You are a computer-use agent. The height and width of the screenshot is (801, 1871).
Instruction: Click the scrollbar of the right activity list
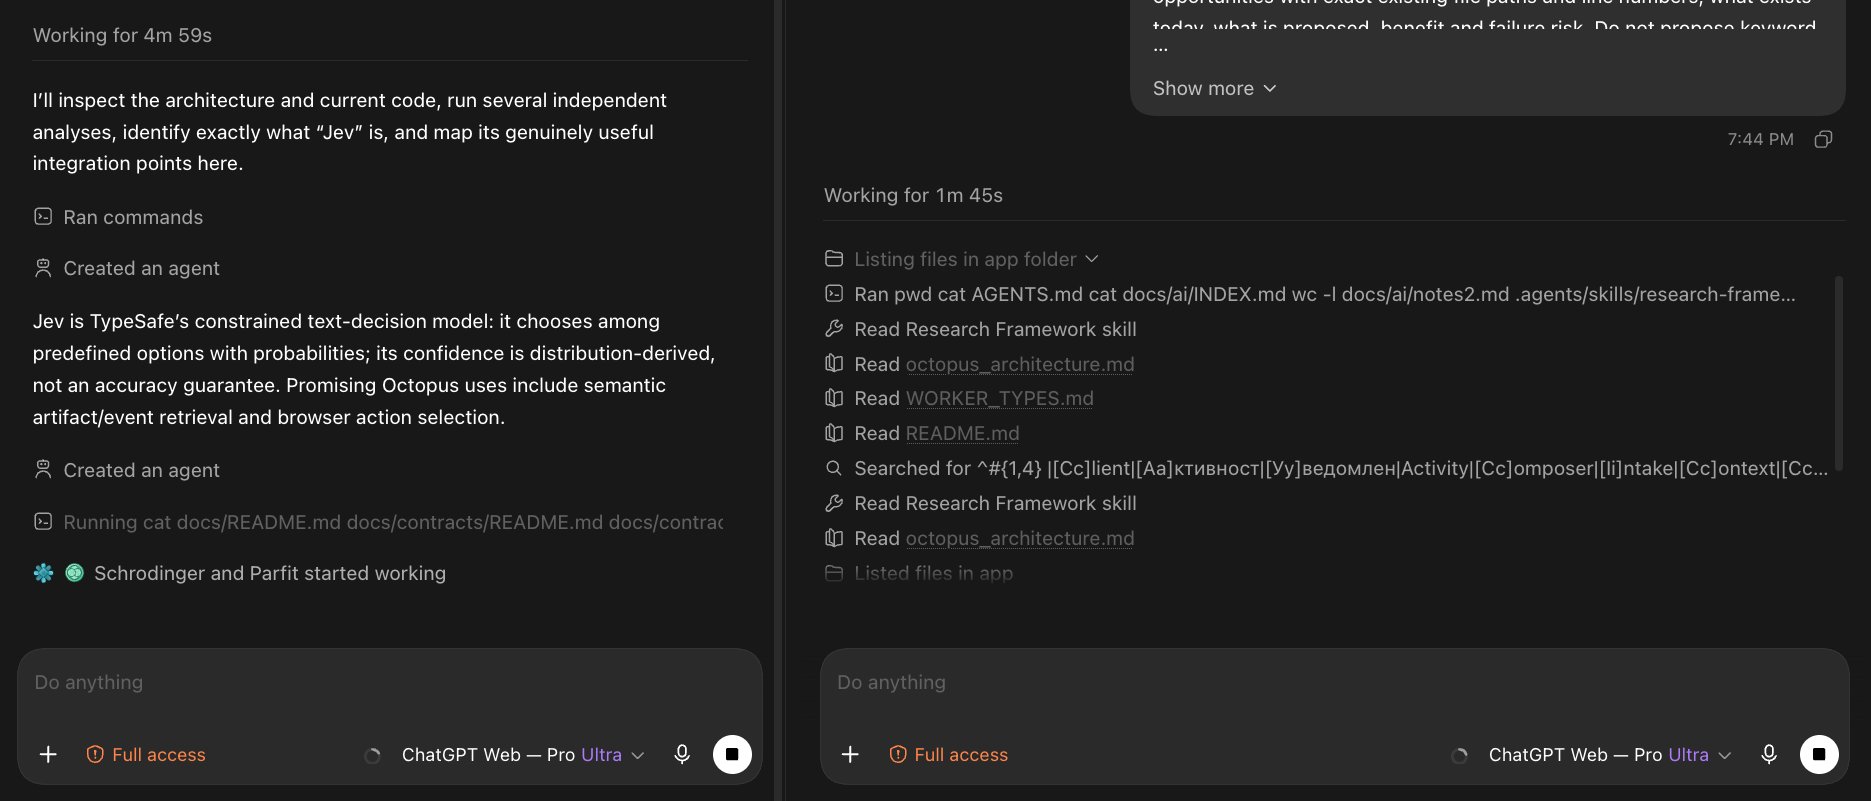coord(1838,372)
